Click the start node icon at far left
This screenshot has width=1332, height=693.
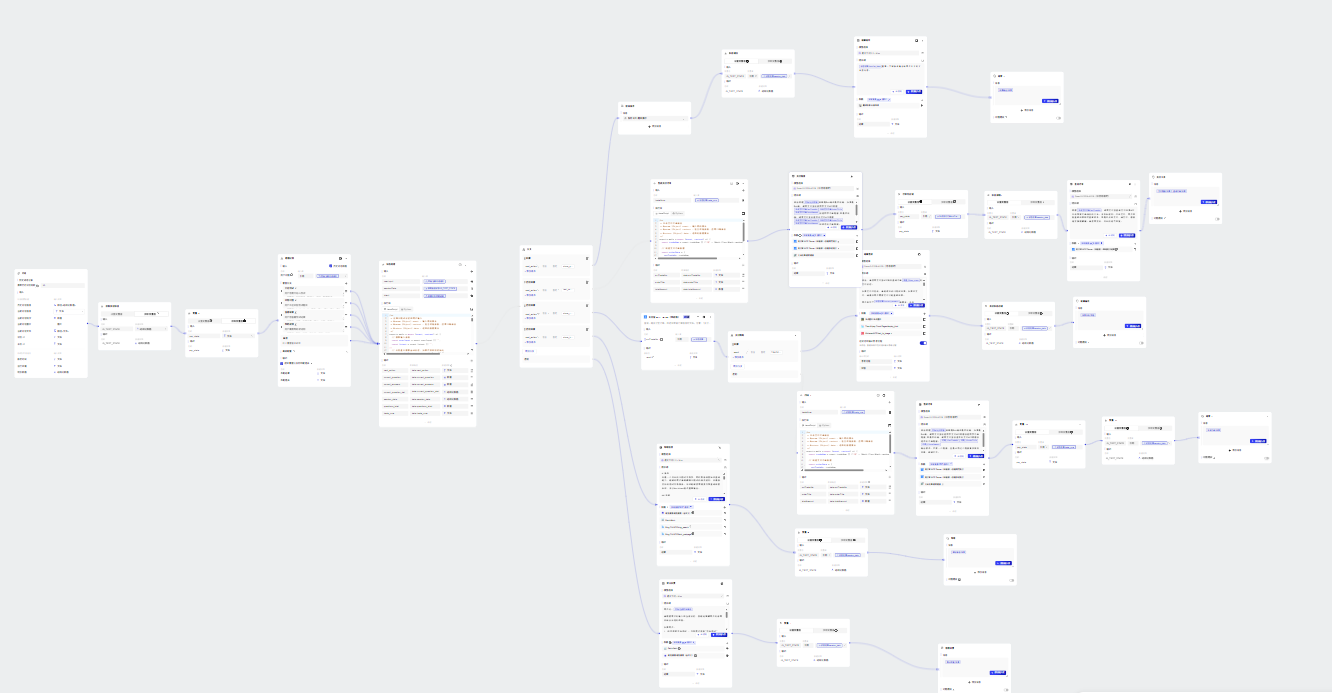[19, 273]
